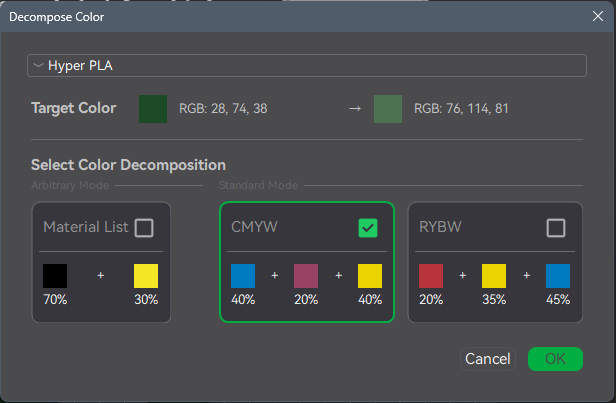Viewport: 616px width, 403px height.
Task: Select the black 70% material swatch
Action: (55, 276)
